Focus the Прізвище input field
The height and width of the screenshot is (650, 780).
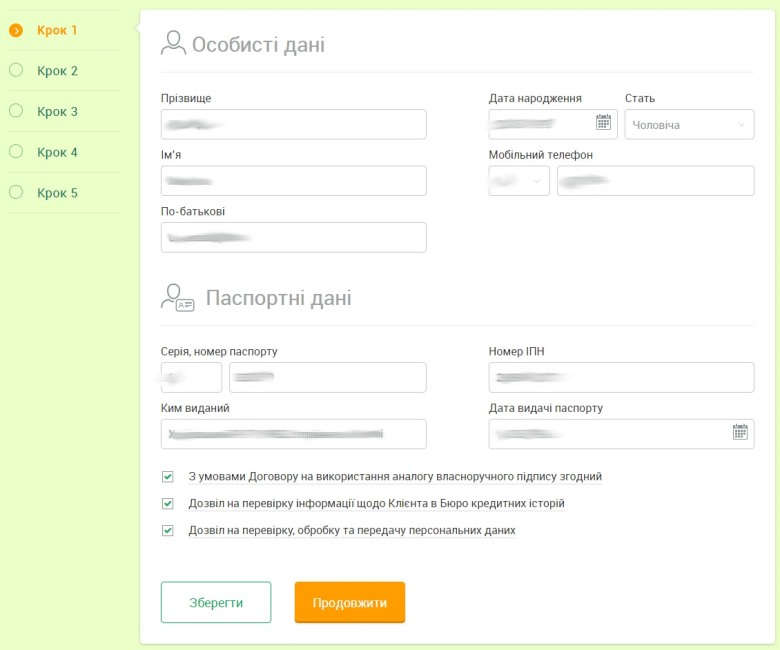293,124
